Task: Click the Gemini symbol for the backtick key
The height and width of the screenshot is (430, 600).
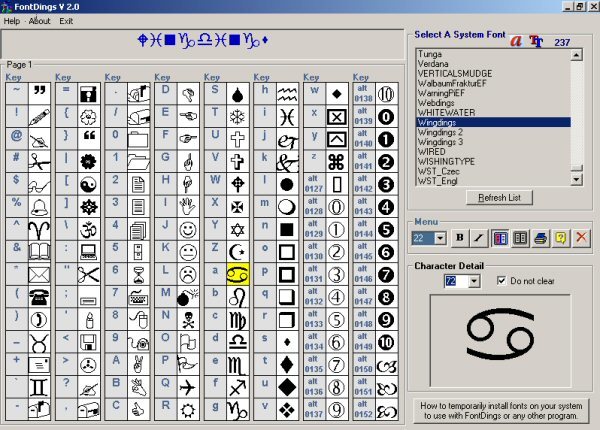Action: tap(39, 387)
